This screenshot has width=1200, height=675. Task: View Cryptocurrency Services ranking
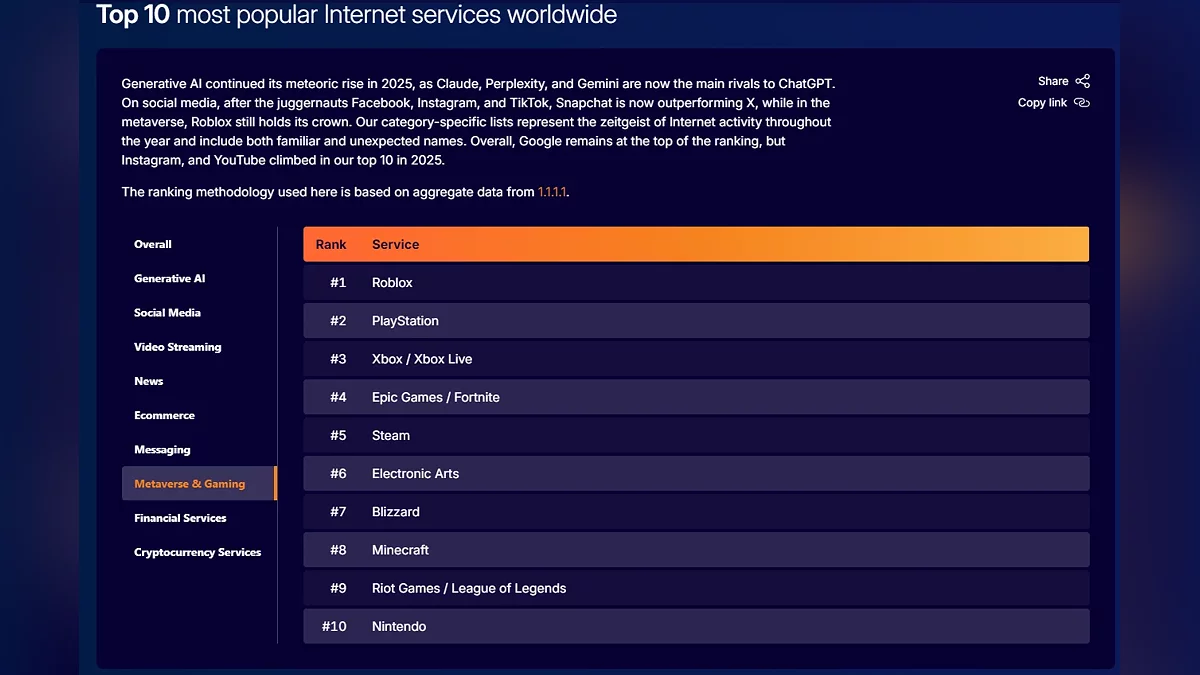[198, 552]
